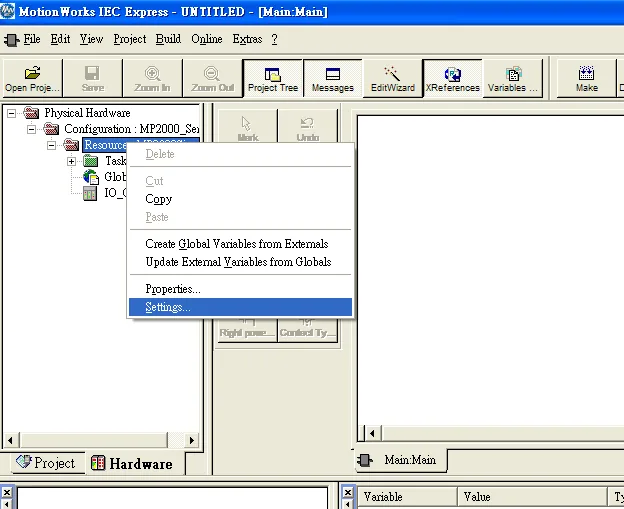Click the application icon left of File menu
The width and height of the screenshot is (624, 509).
11,39
